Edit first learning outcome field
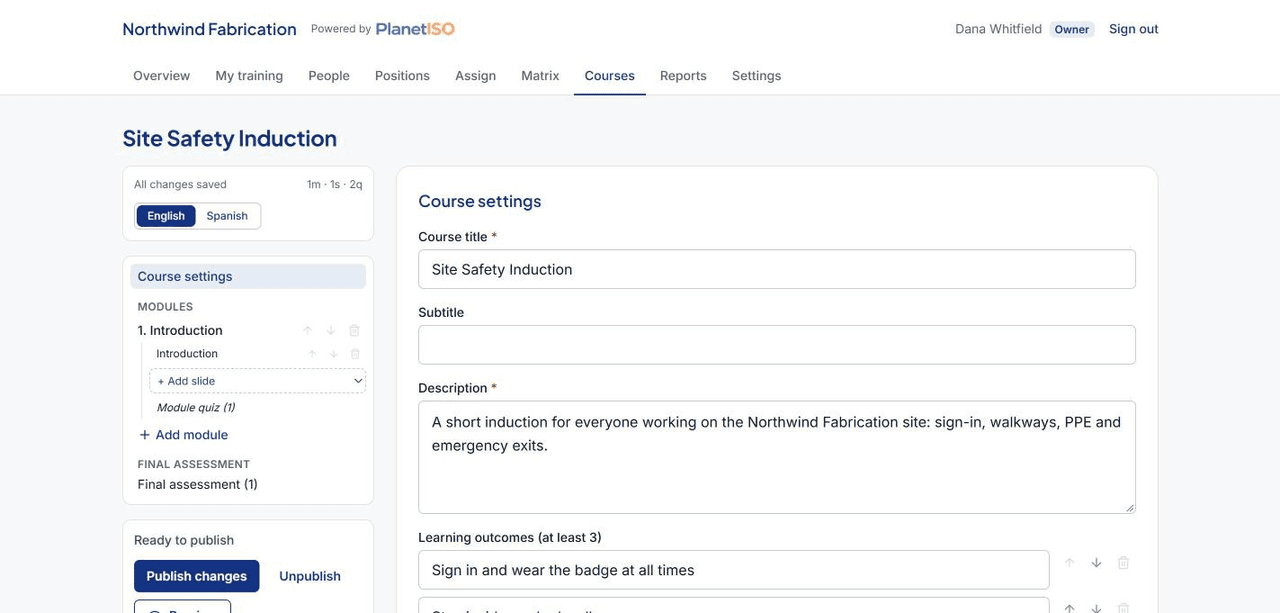The width and height of the screenshot is (1280, 613). click(734, 570)
